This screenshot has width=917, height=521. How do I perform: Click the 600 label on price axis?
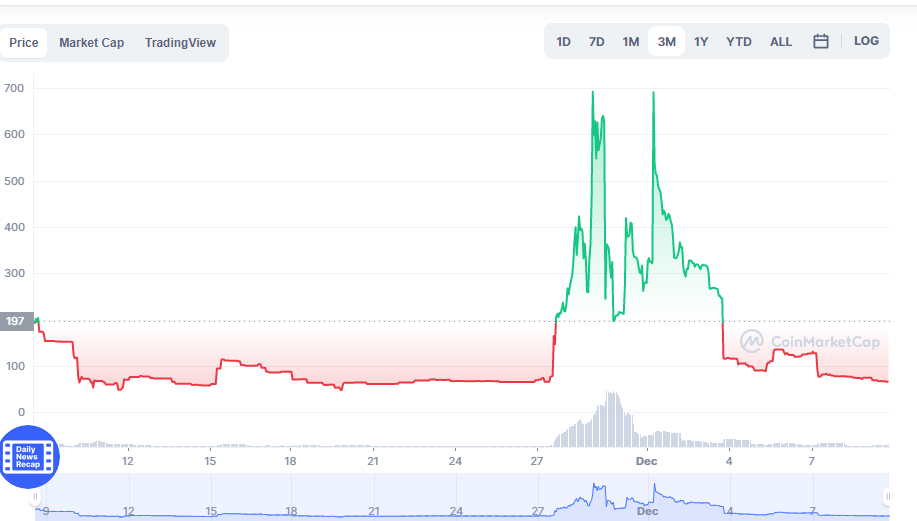14,134
